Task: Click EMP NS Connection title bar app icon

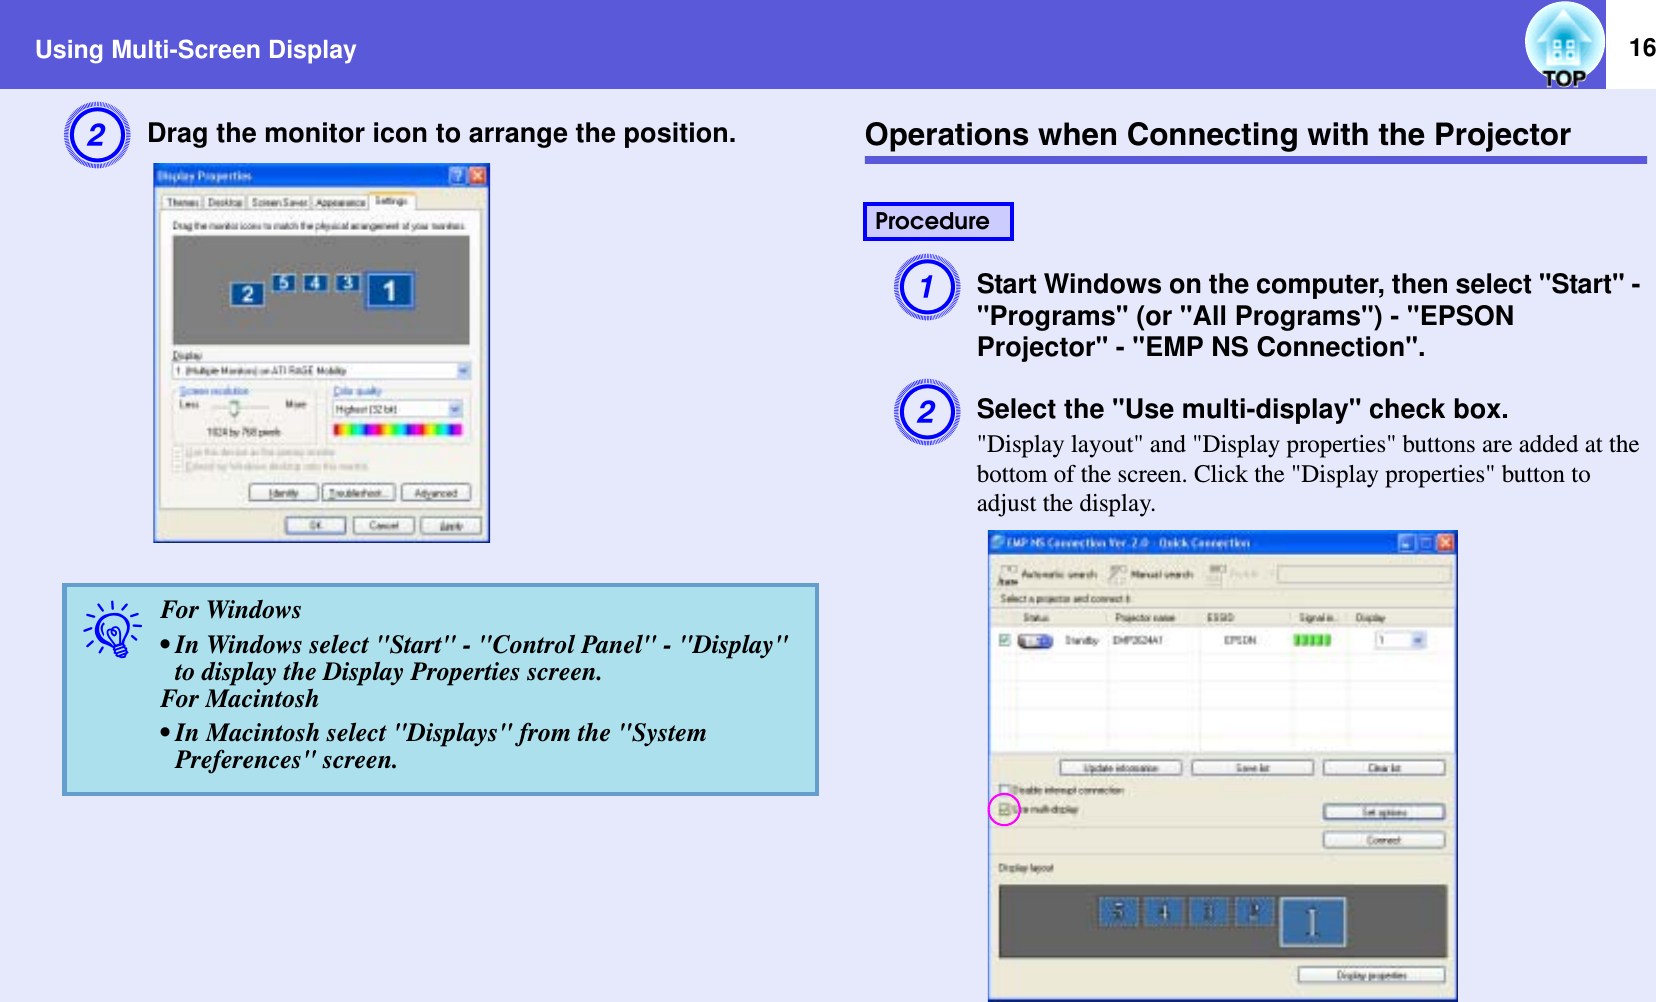Action: 998,543
